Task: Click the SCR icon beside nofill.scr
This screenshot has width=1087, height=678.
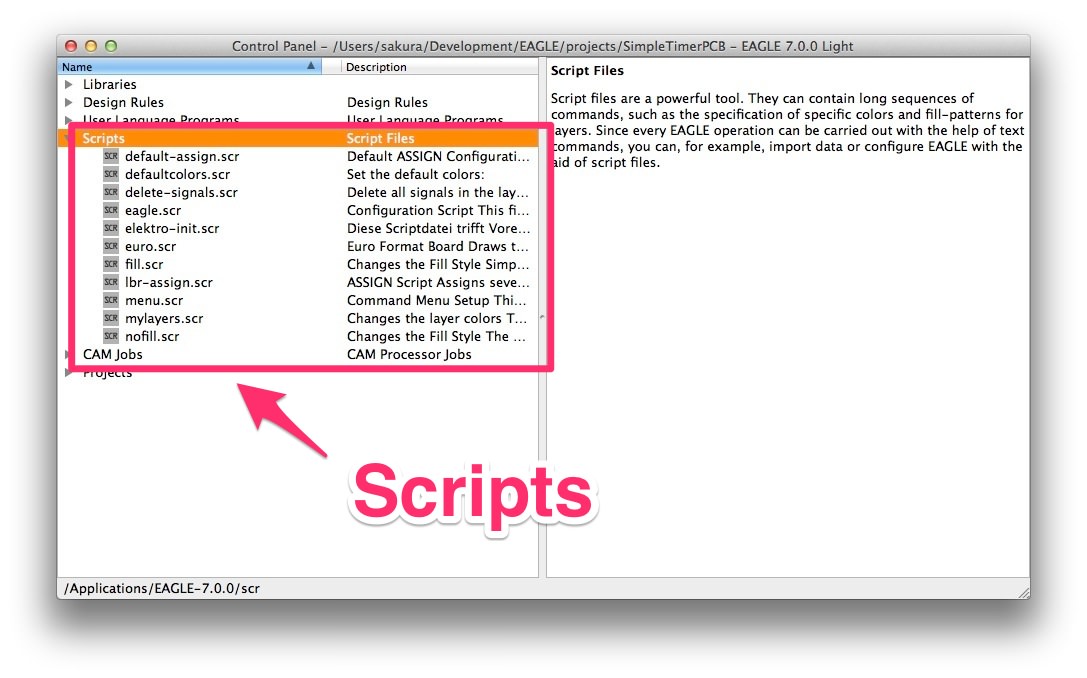Action: coord(111,336)
